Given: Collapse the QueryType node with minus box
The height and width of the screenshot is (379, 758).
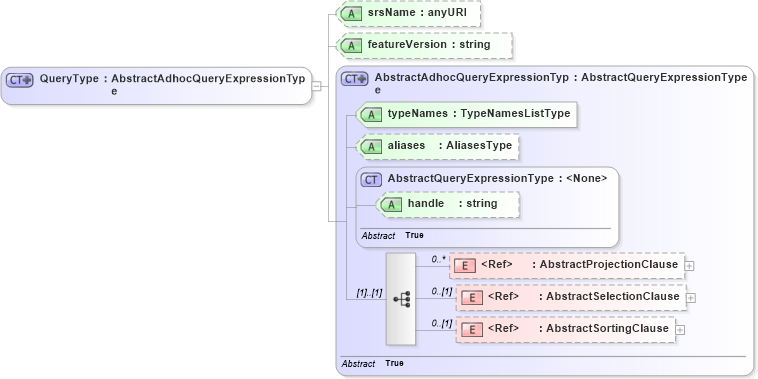Looking at the screenshot, I should point(316,86).
